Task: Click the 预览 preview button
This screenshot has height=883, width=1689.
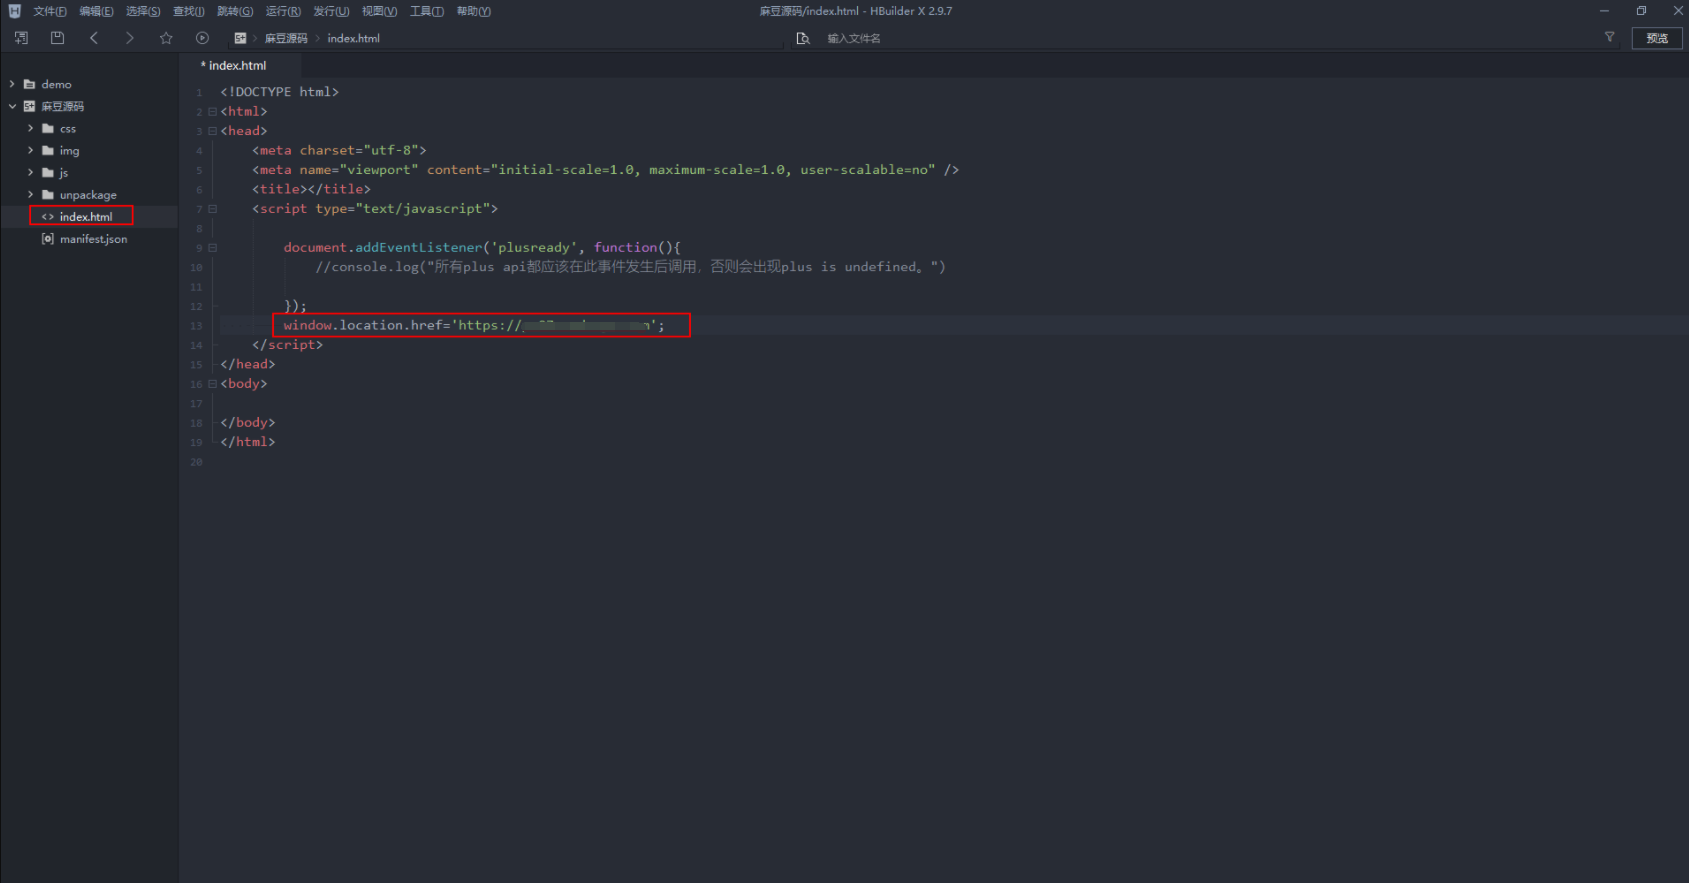Action: (x=1657, y=38)
